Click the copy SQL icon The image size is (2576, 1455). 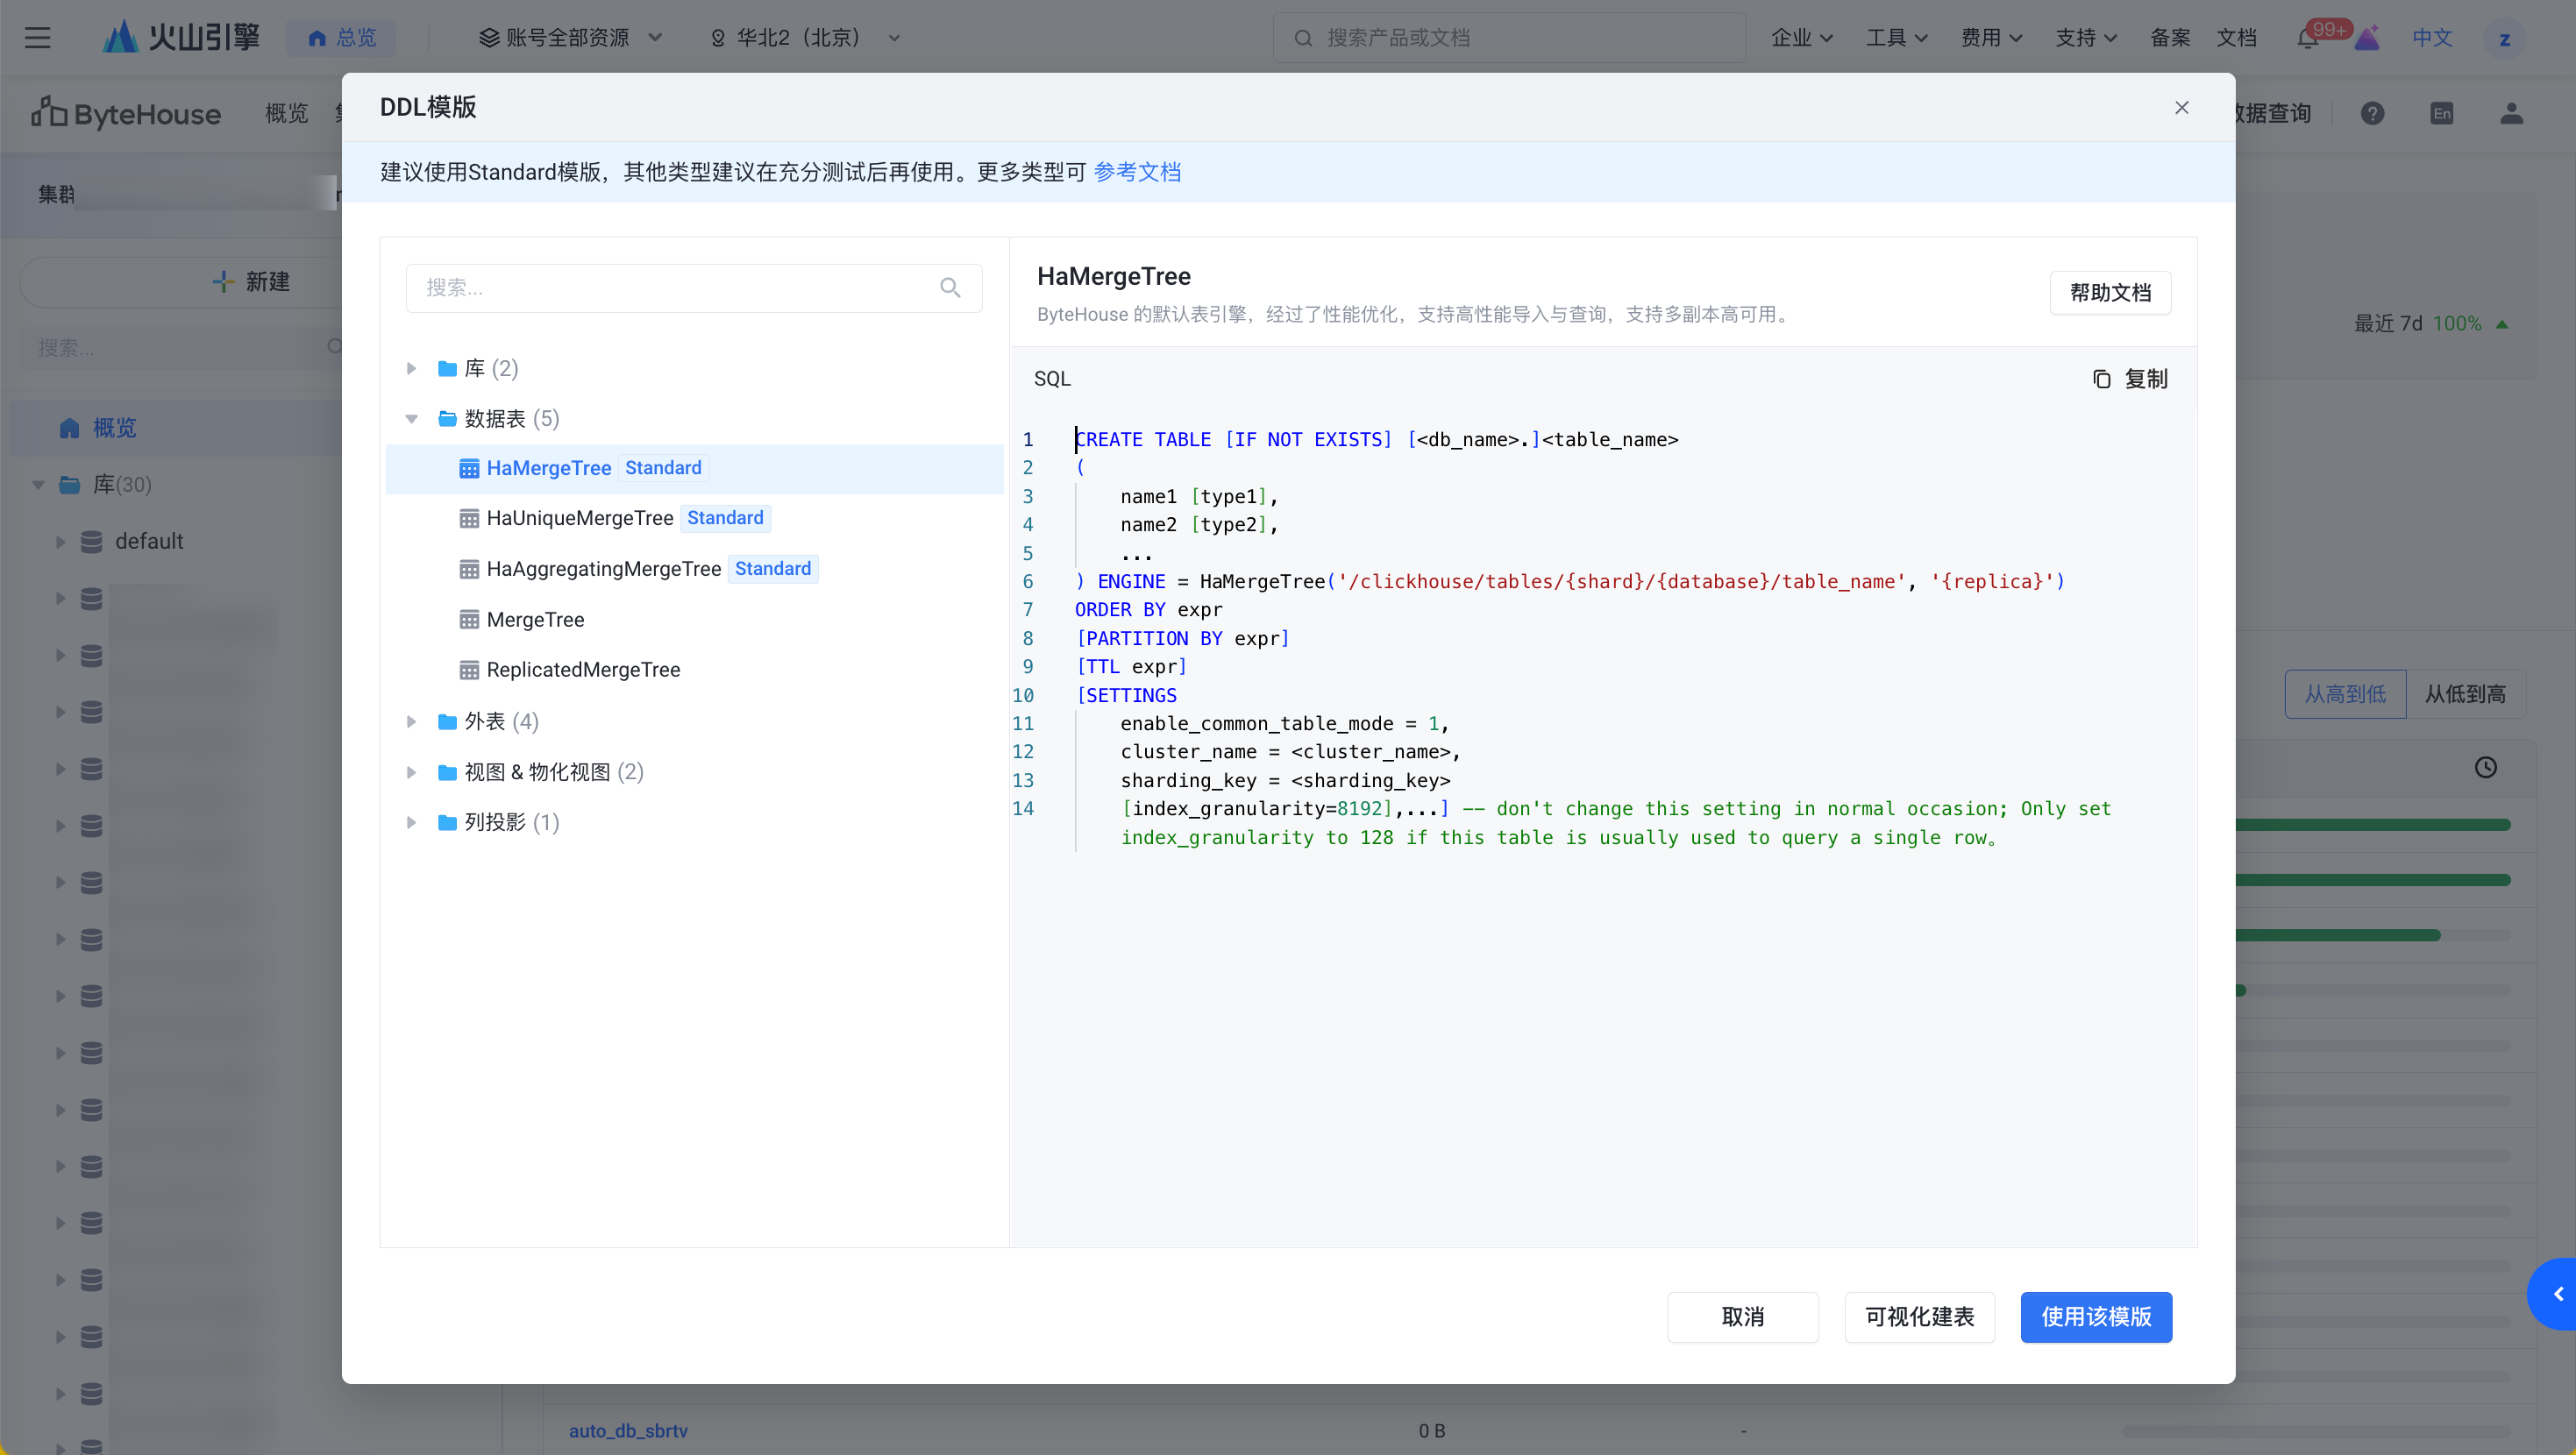pos(2101,379)
